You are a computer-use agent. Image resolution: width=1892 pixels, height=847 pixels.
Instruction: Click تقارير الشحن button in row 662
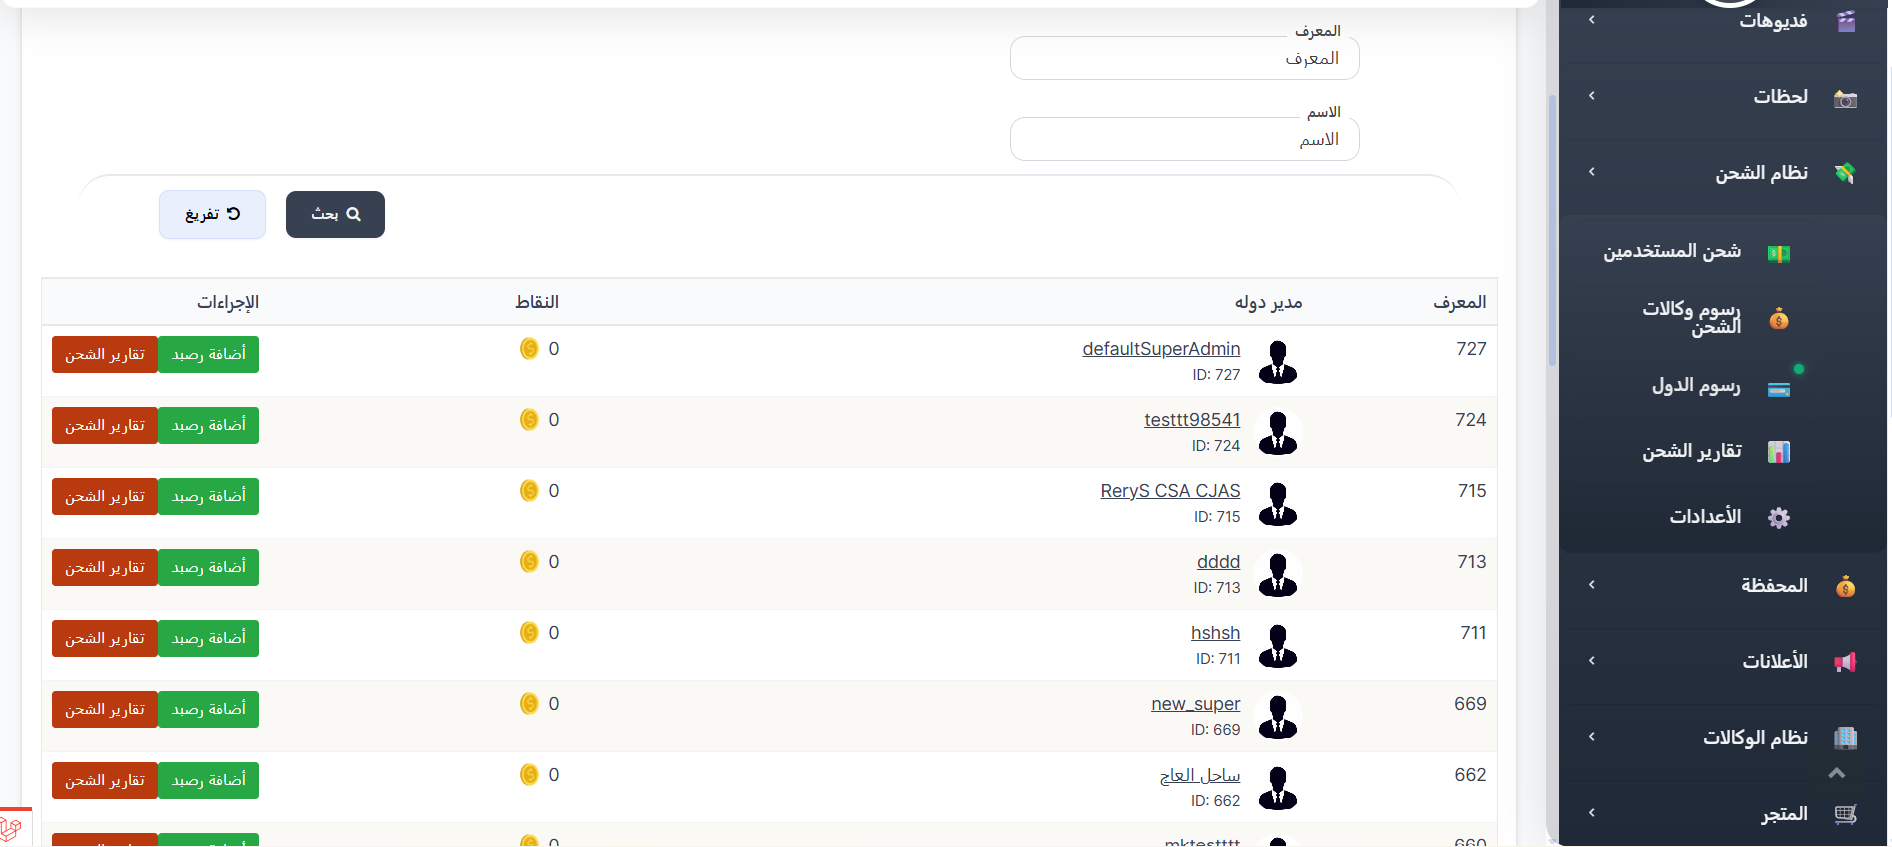[105, 780]
